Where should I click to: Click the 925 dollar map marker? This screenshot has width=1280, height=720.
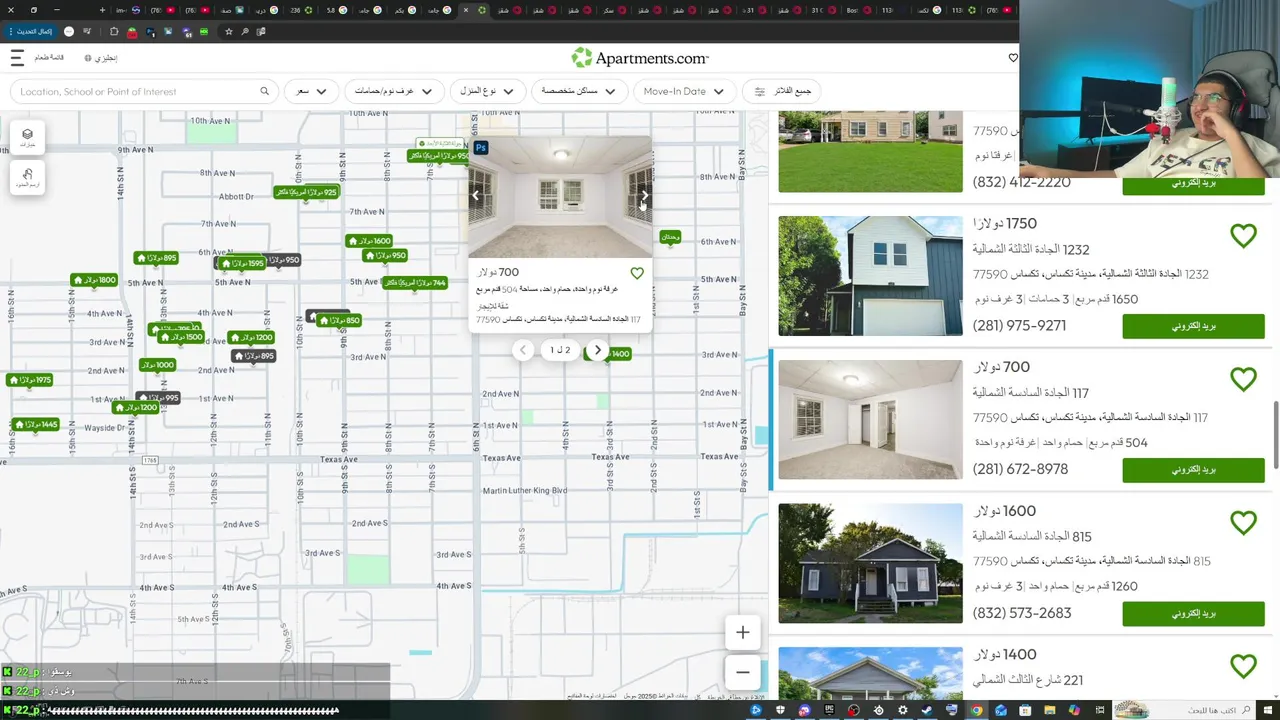(x=307, y=192)
